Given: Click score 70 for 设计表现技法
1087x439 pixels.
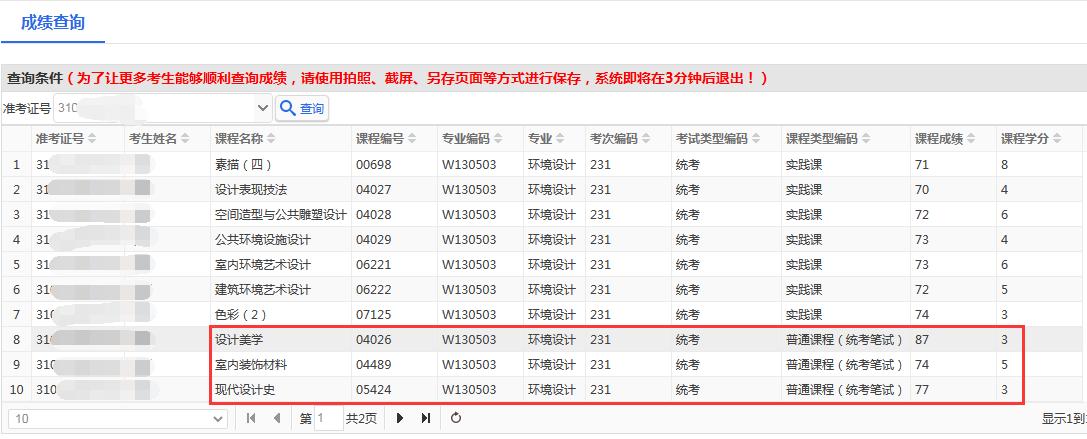Looking at the screenshot, I should pyautogui.click(x=922, y=190).
